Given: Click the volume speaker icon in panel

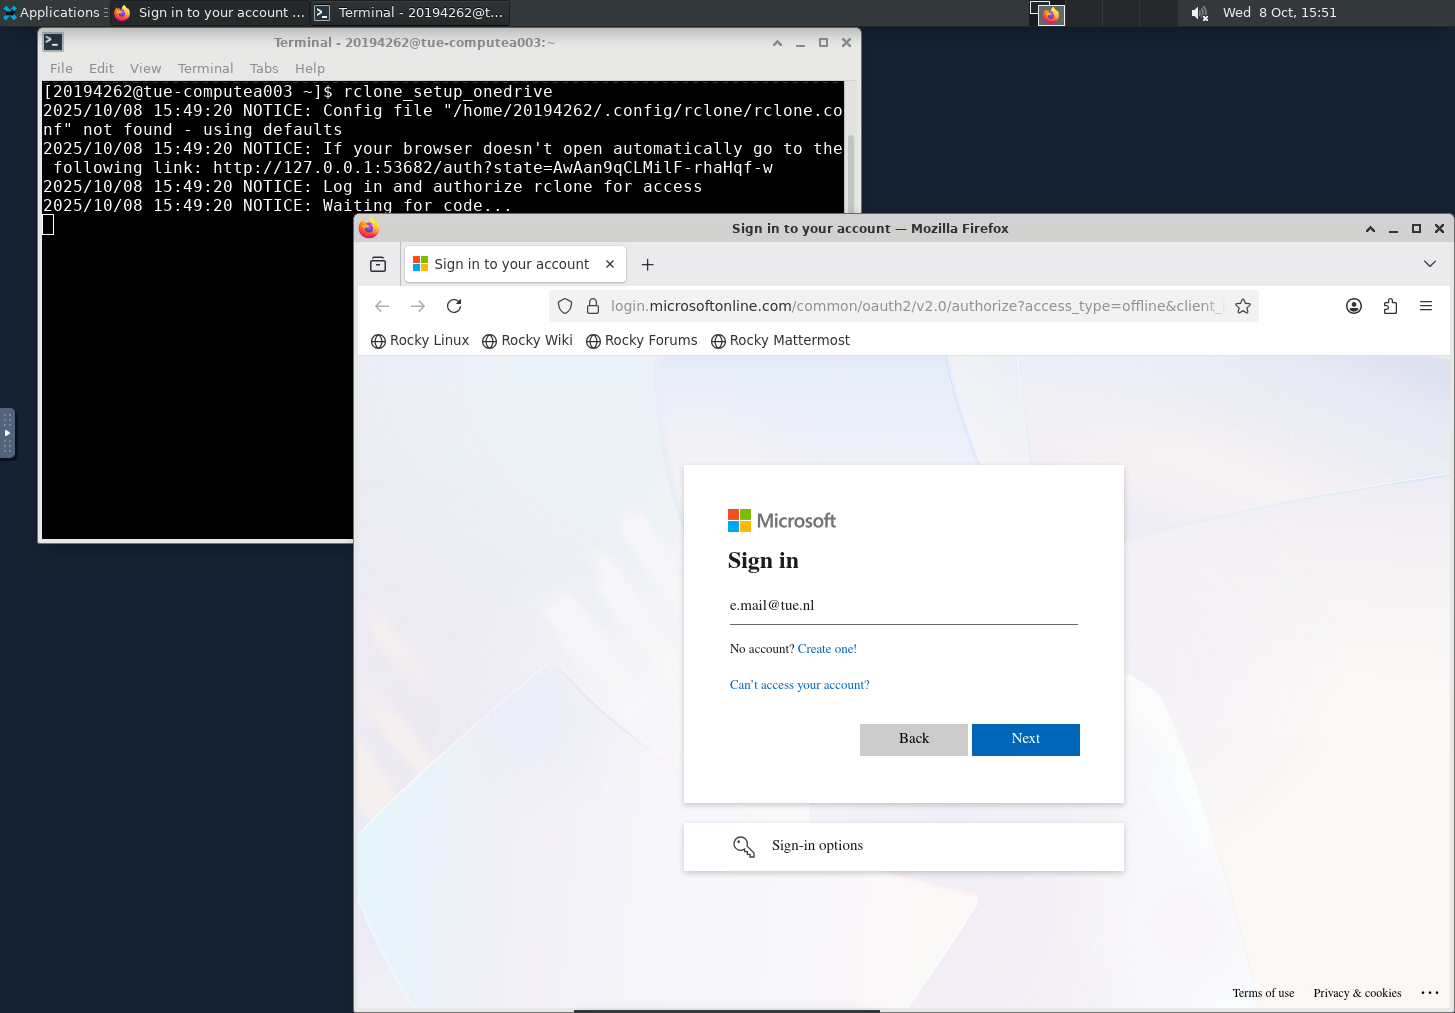Looking at the screenshot, I should point(1199,13).
